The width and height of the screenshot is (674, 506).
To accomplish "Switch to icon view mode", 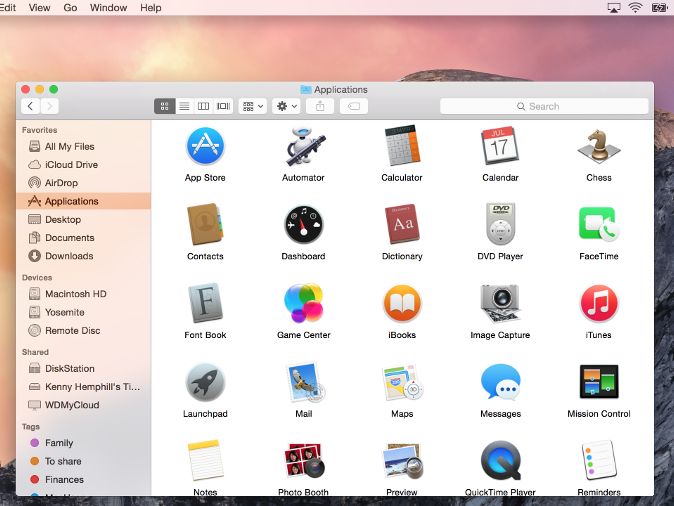I will [x=165, y=106].
